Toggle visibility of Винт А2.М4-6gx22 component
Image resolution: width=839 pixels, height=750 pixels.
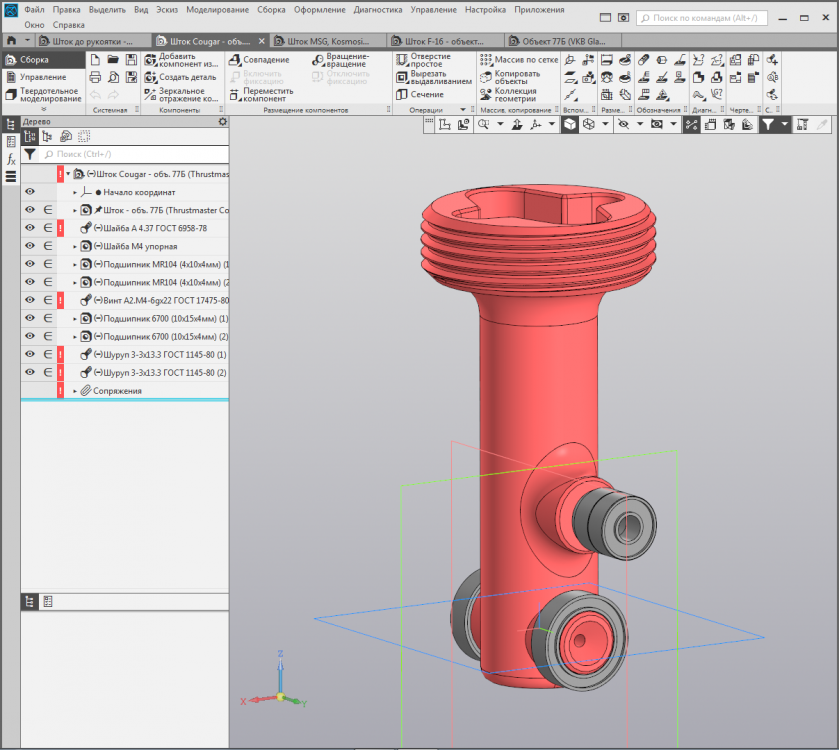(x=30, y=300)
